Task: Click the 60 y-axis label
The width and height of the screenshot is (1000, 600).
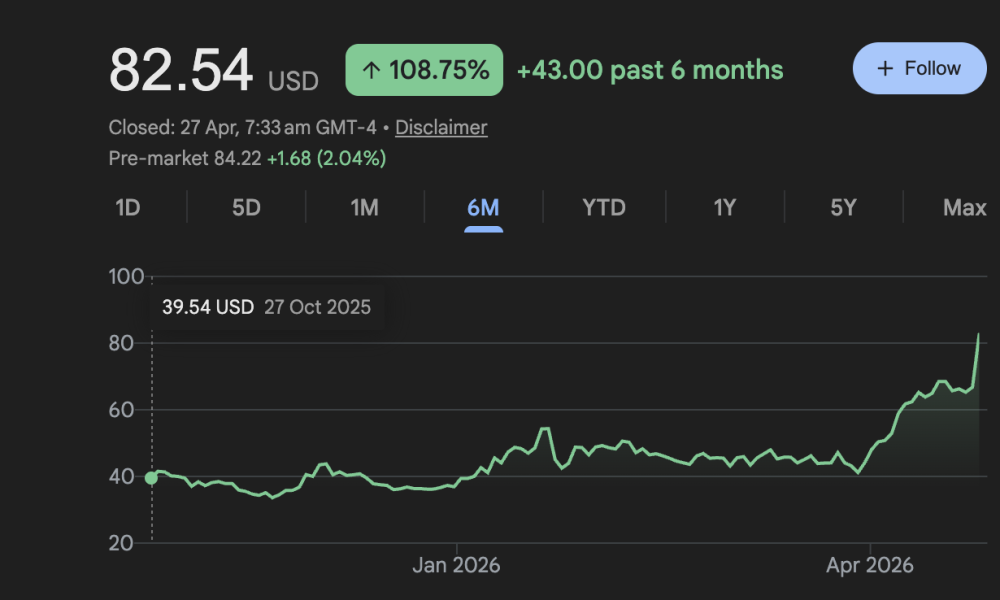Action: tap(121, 410)
